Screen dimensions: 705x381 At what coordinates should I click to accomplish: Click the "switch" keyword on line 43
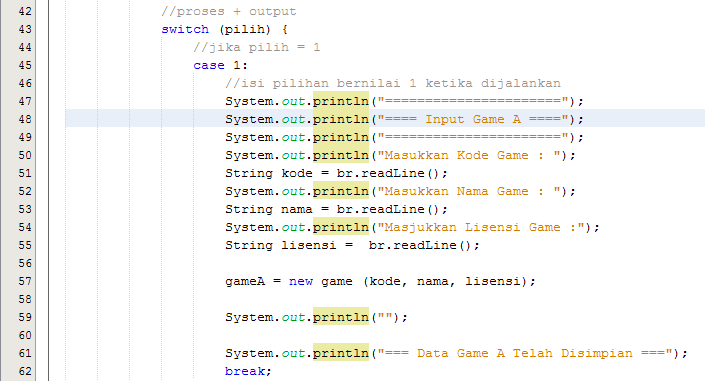185,29
